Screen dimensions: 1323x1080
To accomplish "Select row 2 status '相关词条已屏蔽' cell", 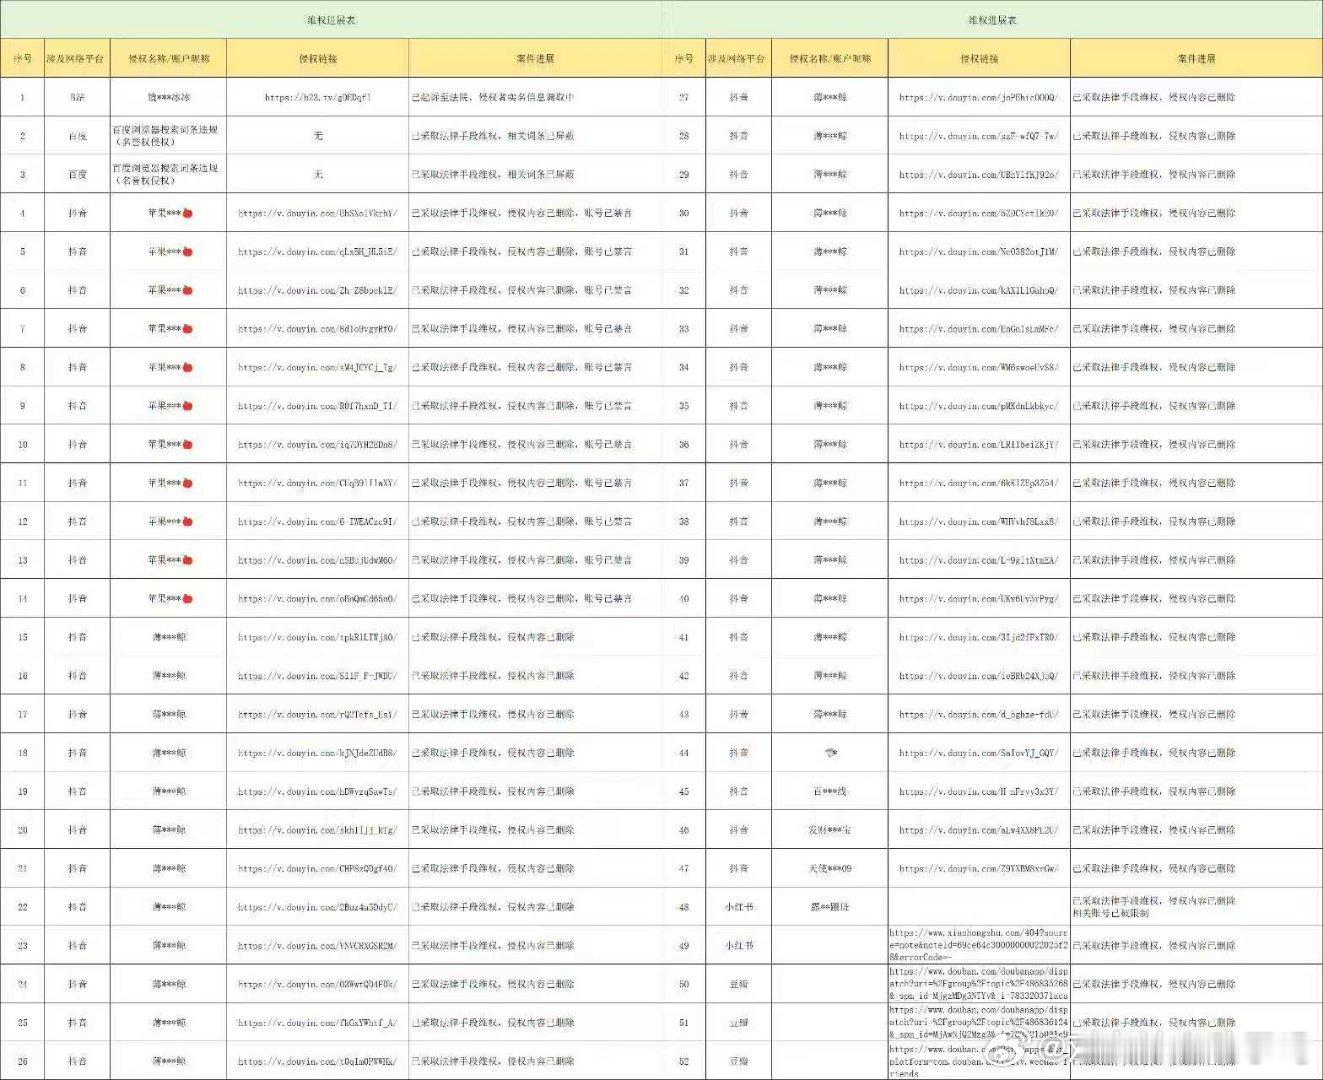I will (537, 135).
